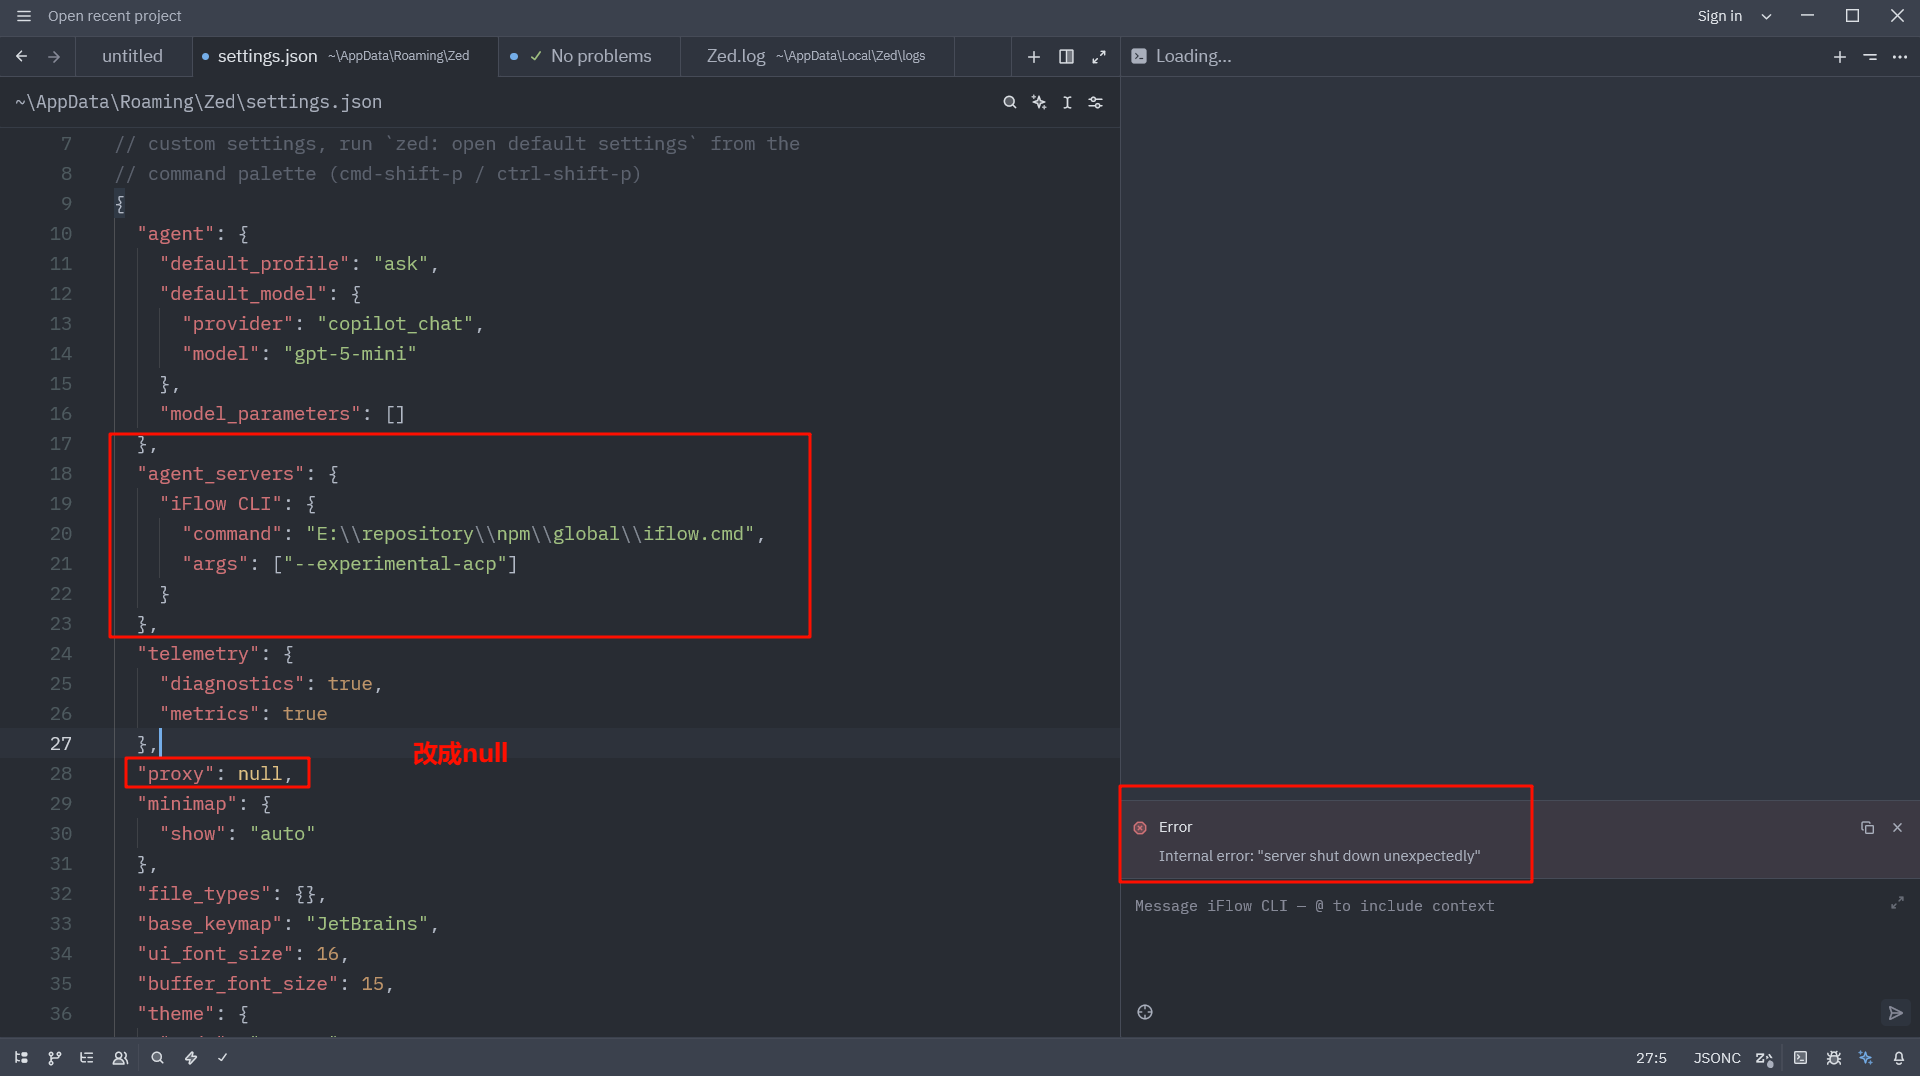Open the Git panel in the status bar

pyautogui.click(x=54, y=1057)
